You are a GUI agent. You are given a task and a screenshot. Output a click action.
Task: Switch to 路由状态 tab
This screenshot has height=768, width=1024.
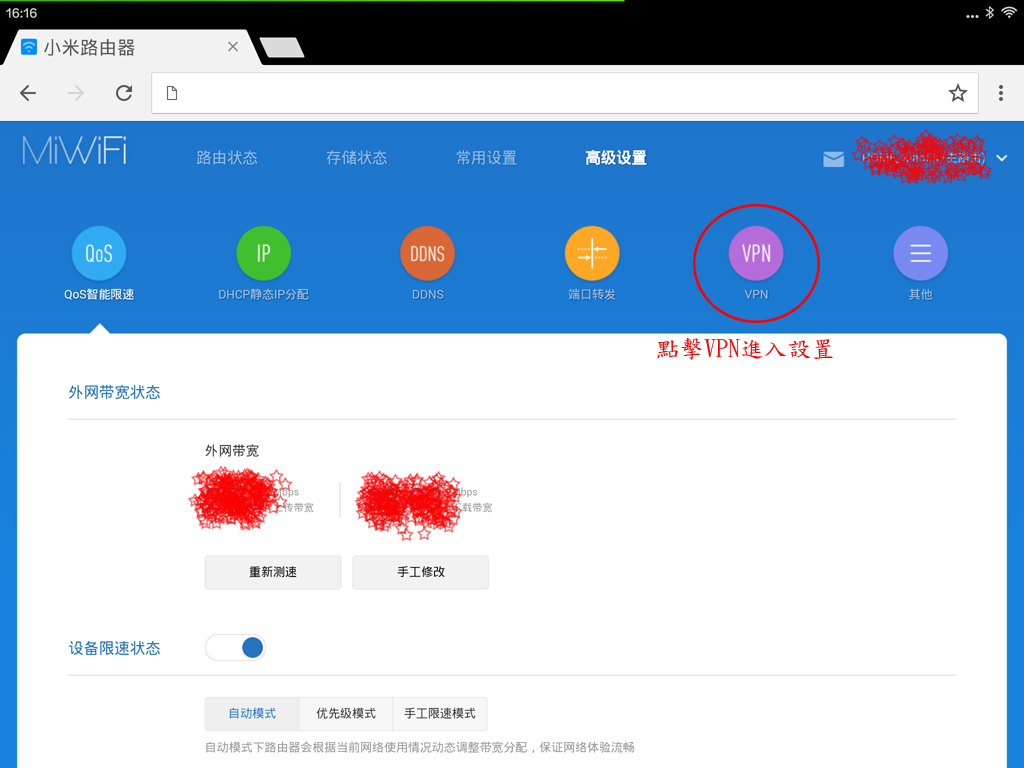click(x=227, y=158)
